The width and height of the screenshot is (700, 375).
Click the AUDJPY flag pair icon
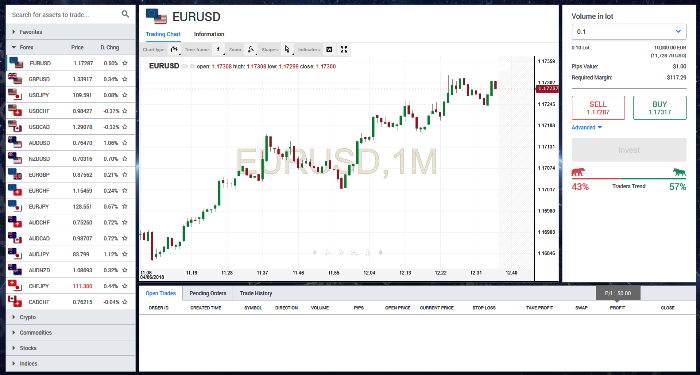tap(15, 254)
